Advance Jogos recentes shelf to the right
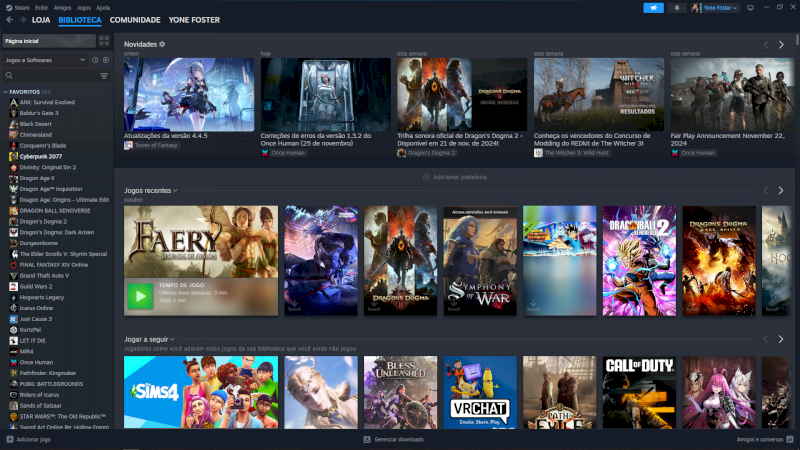The height and width of the screenshot is (450, 800). [x=781, y=190]
